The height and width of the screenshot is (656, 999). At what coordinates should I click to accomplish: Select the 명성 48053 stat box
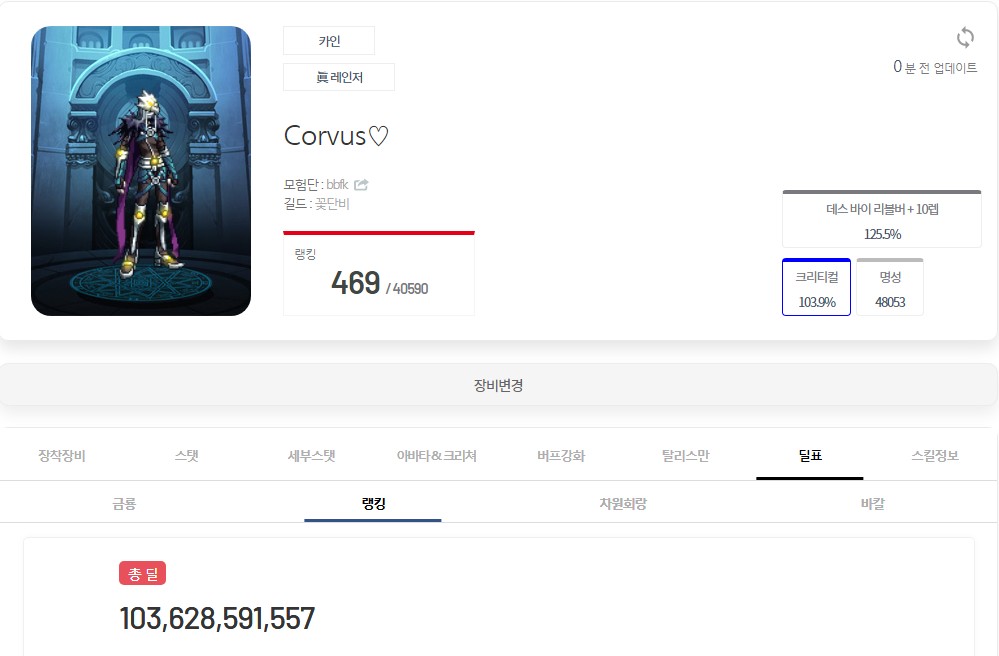pos(890,287)
